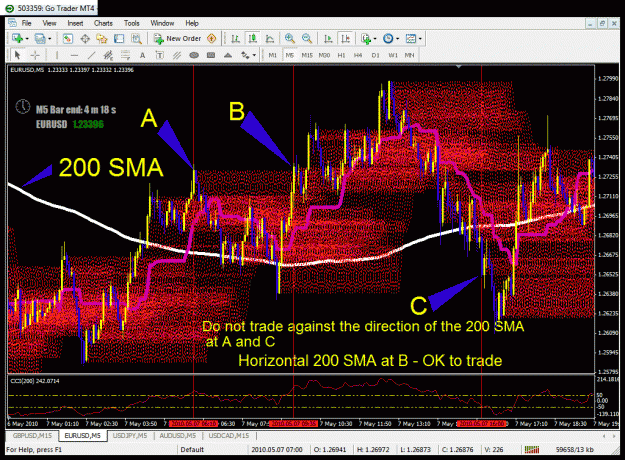Select the Crosshair tool
The width and height of the screenshot is (625, 460).
[35, 55]
